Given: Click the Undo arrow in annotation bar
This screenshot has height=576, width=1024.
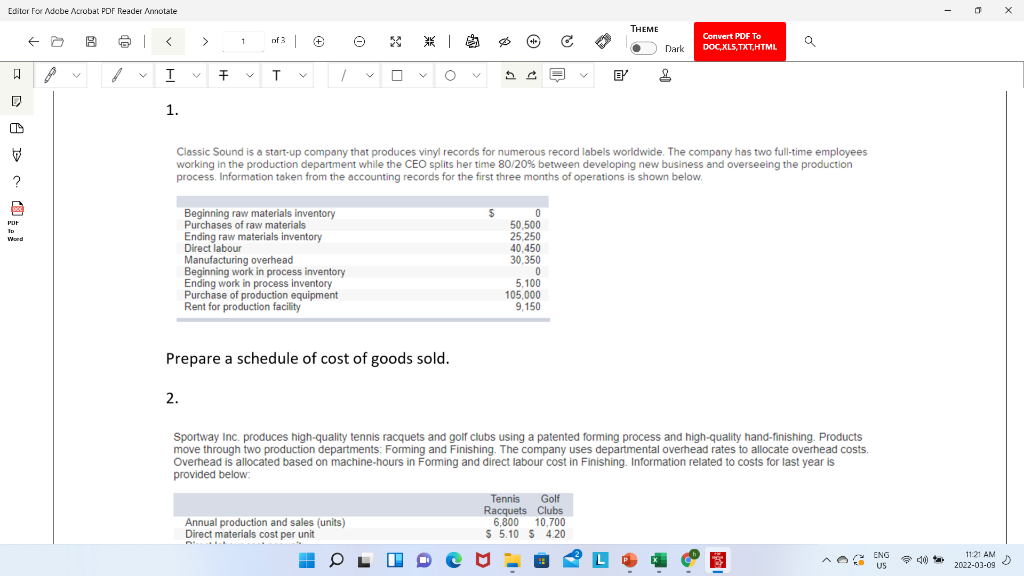Looking at the screenshot, I should 513,74.
